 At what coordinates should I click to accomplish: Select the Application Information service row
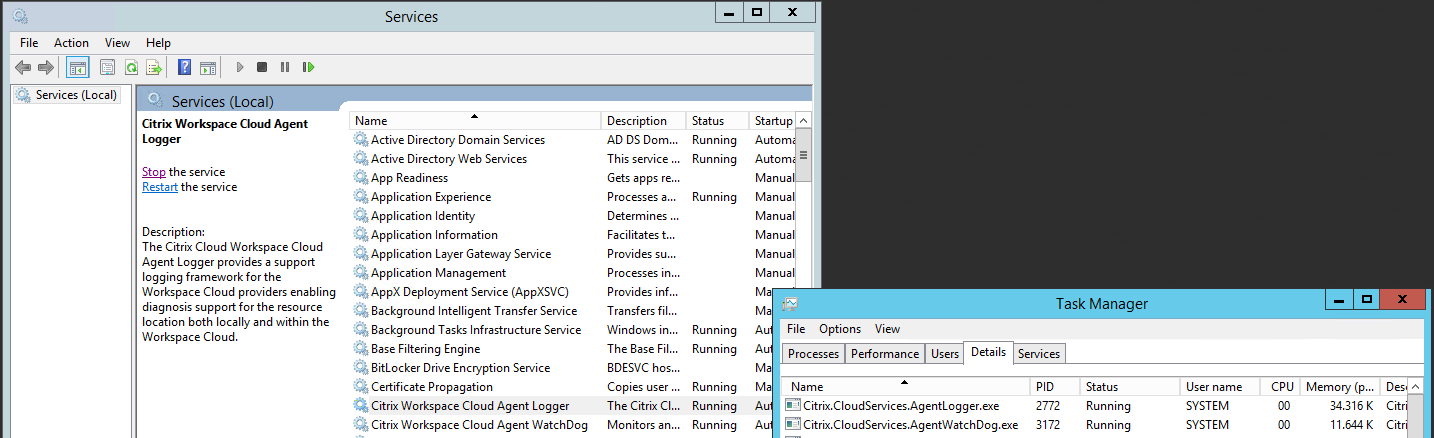pos(573,235)
